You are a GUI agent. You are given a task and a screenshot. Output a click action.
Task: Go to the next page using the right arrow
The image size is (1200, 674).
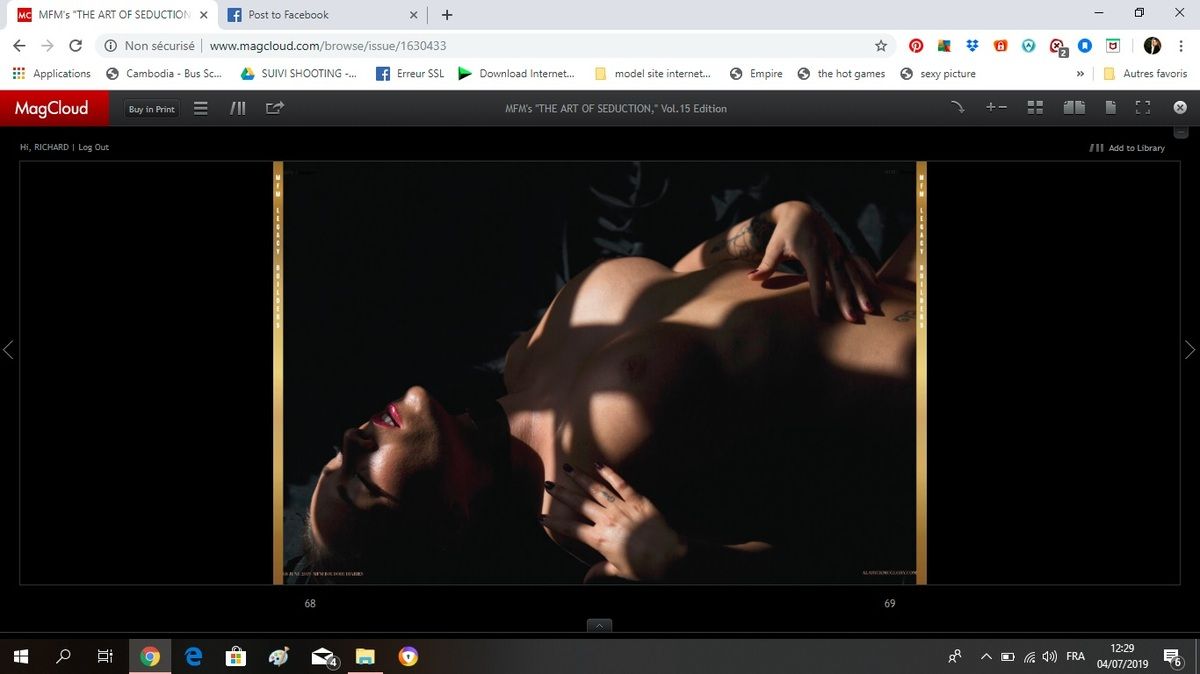(x=1189, y=349)
